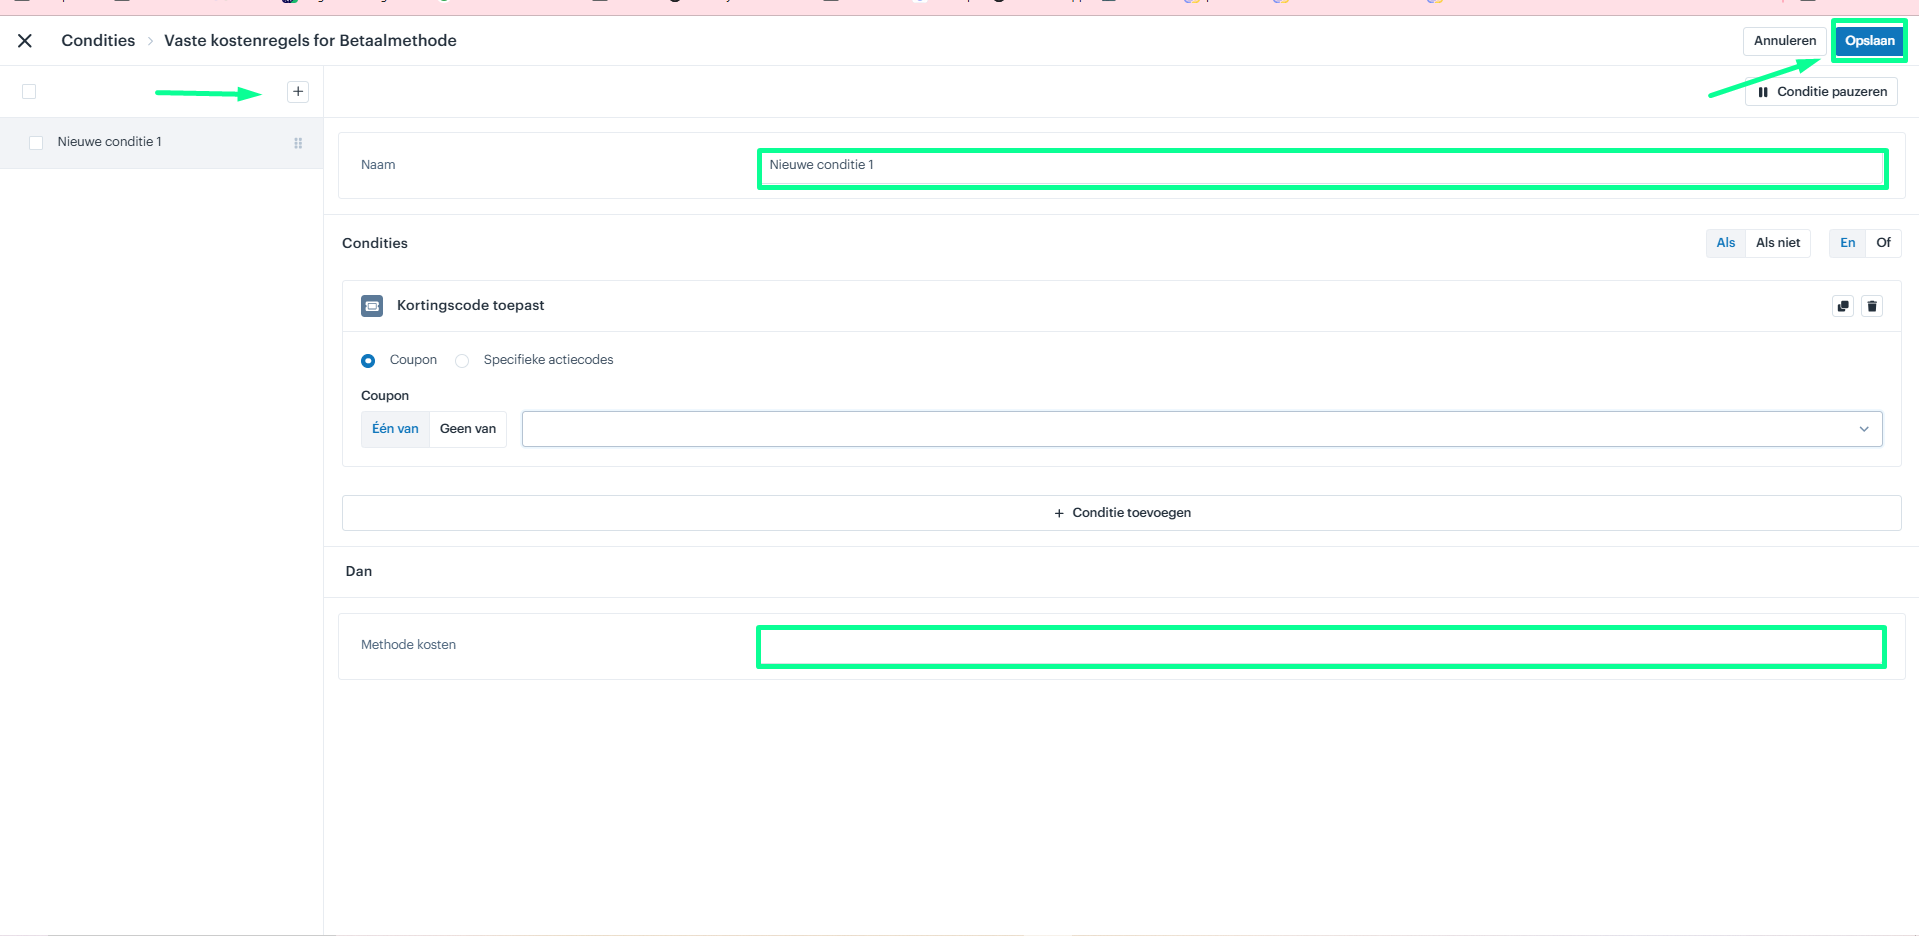Select the Specifieke actiecodes radio button
The image size is (1919, 936).
tap(462, 361)
